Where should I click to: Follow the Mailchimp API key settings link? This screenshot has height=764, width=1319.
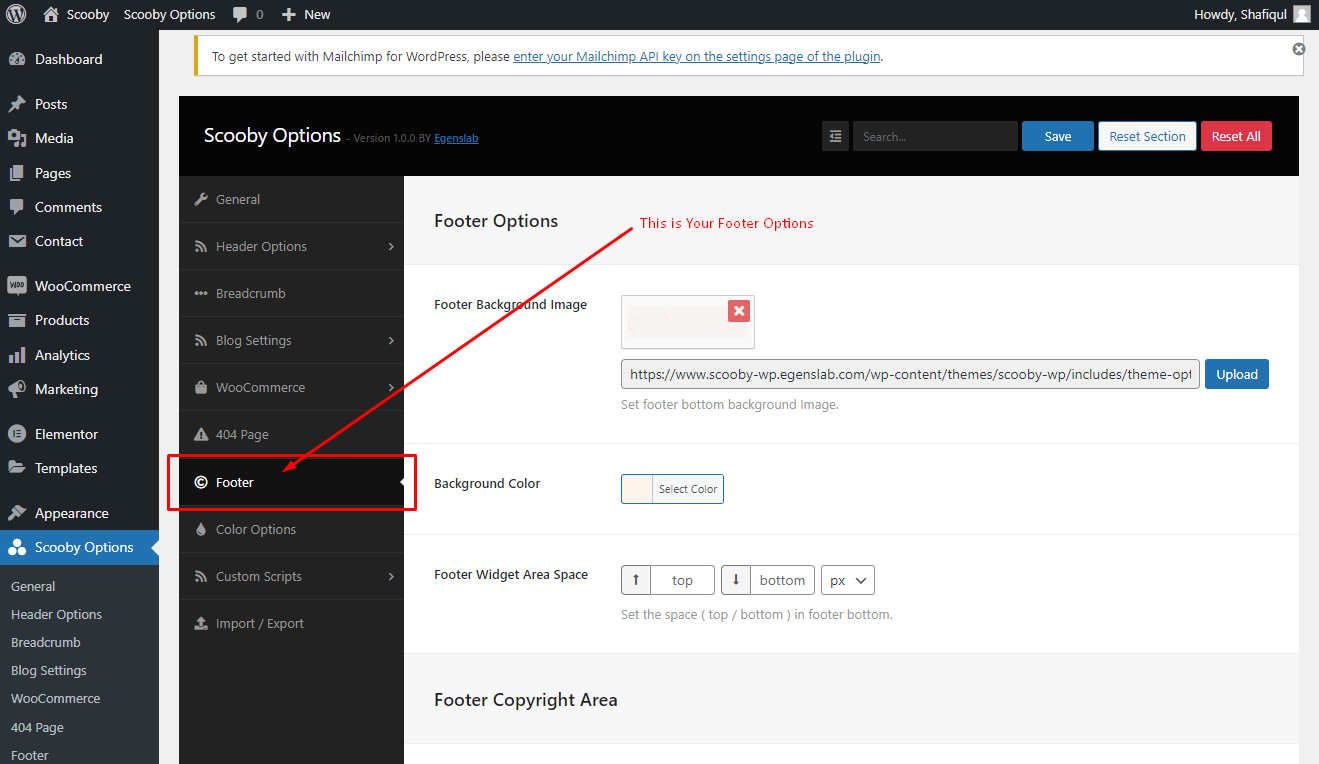(697, 57)
